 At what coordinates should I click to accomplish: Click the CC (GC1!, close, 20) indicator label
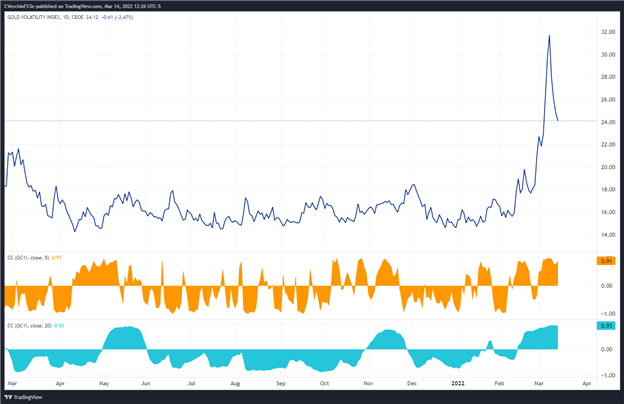pos(29,326)
